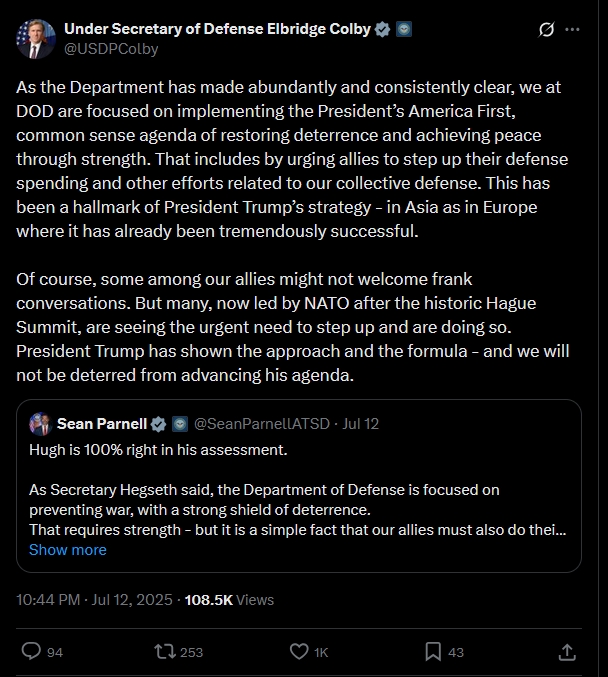Click the government affiliation badge beside Colby's name
The image size is (608, 677).
pyautogui.click(x=401, y=29)
